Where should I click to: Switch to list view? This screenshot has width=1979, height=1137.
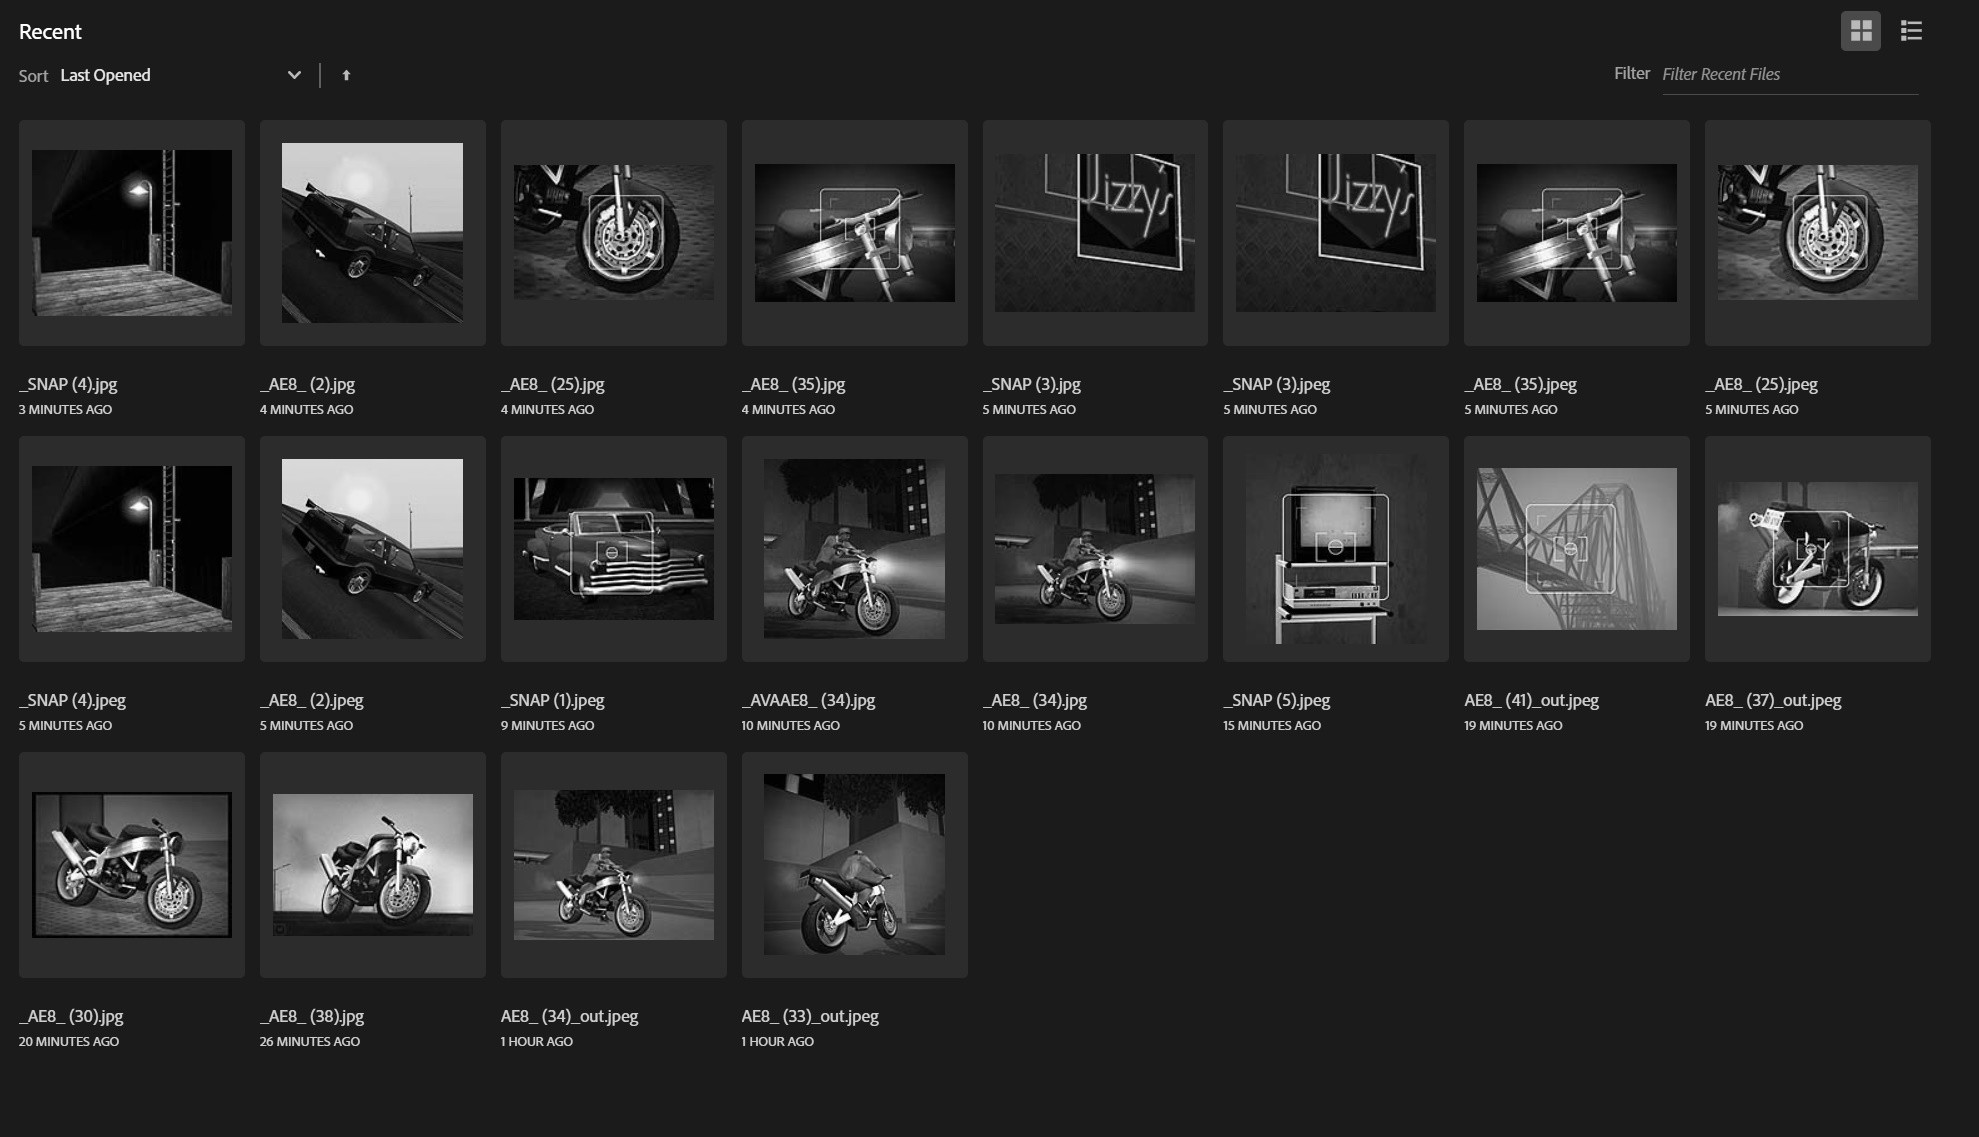point(1911,31)
